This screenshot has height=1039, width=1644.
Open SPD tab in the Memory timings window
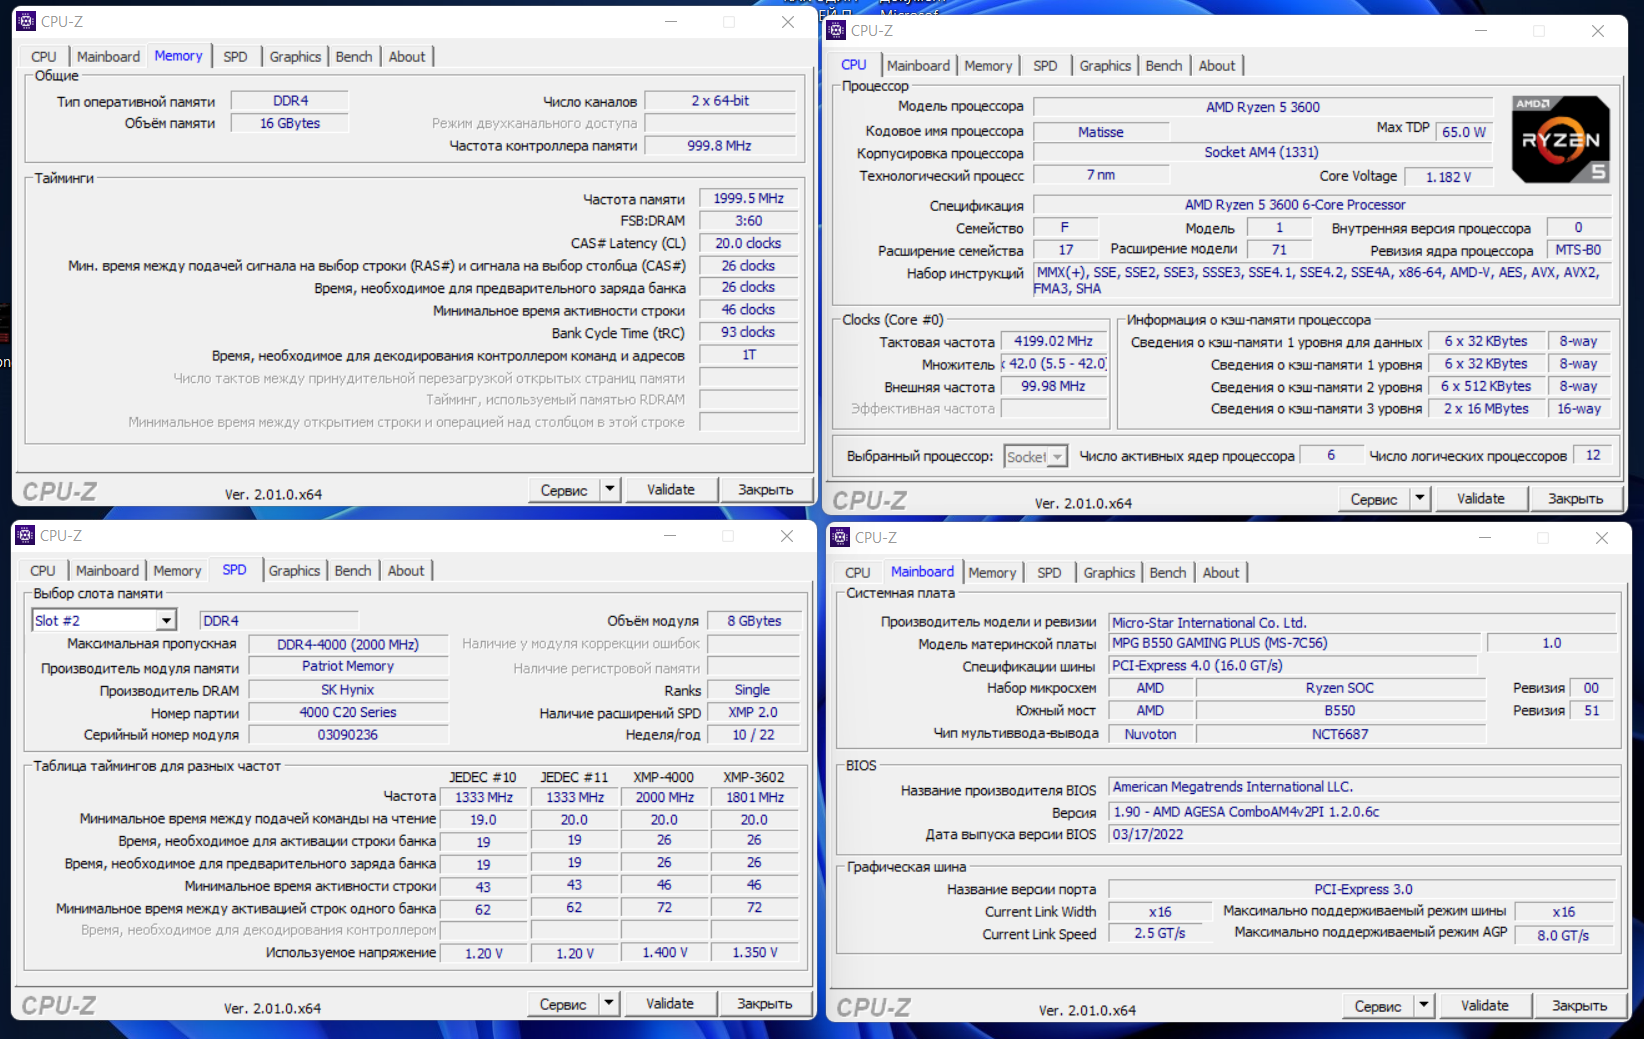coord(236,57)
